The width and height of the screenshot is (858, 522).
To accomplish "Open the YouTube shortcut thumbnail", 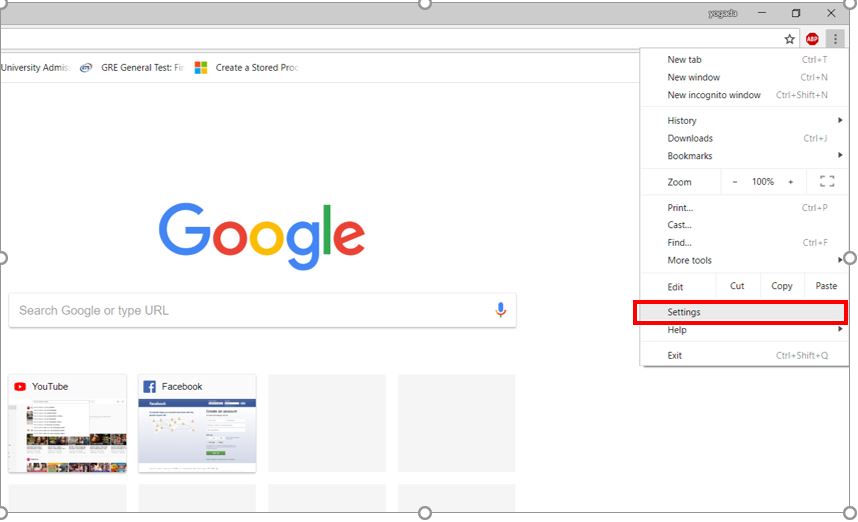I will 68,424.
